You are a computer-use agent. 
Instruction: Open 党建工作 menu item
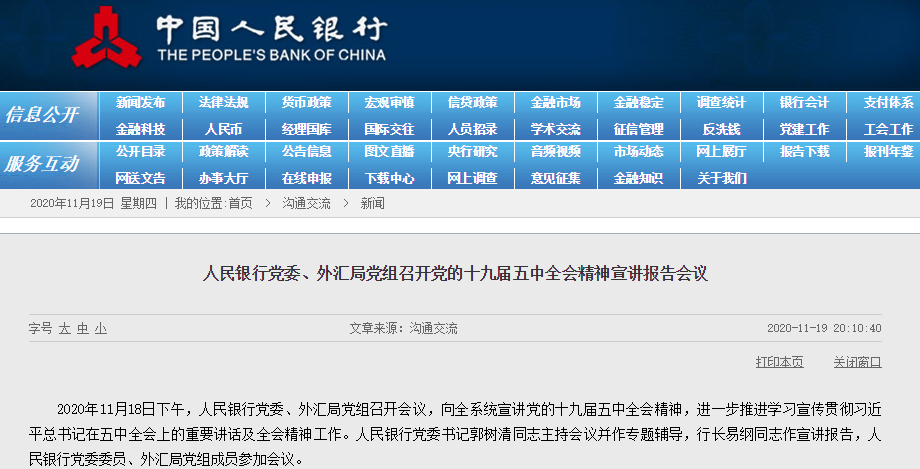(x=804, y=129)
